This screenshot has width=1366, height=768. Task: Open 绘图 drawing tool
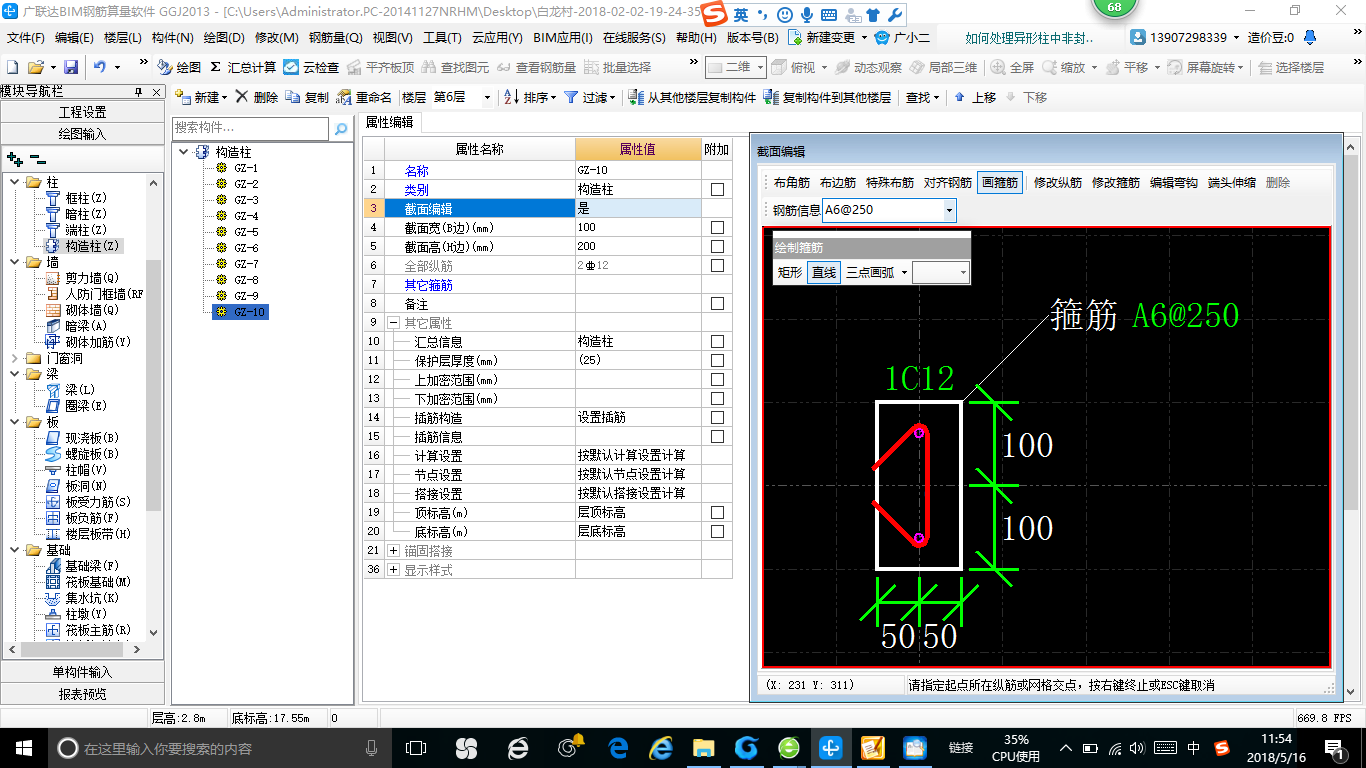179,67
